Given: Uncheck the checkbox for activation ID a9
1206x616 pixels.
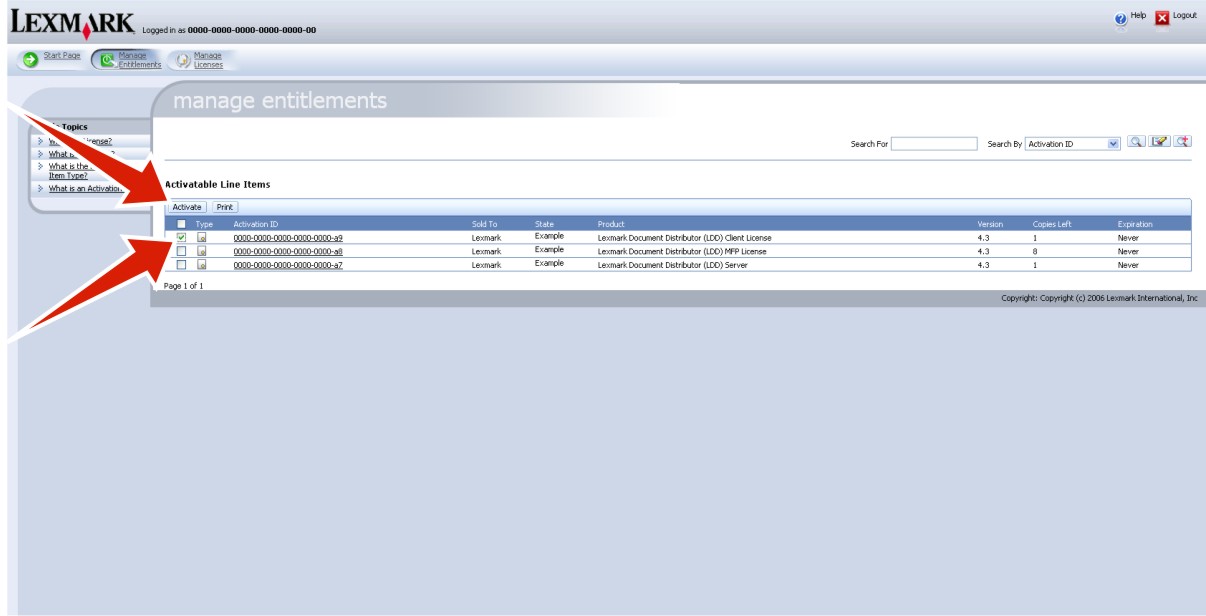Looking at the screenshot, I should point(181,238).
